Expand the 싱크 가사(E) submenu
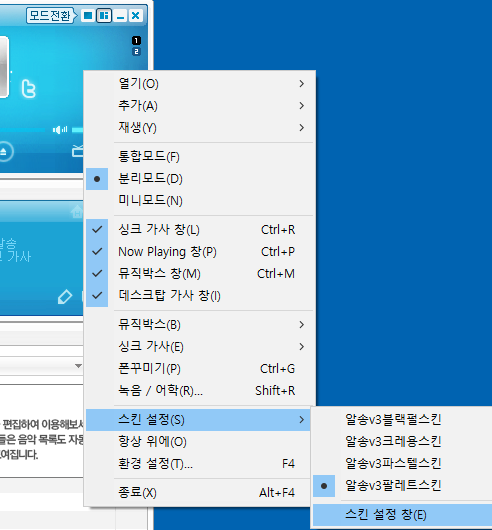 tap(199, 346)
